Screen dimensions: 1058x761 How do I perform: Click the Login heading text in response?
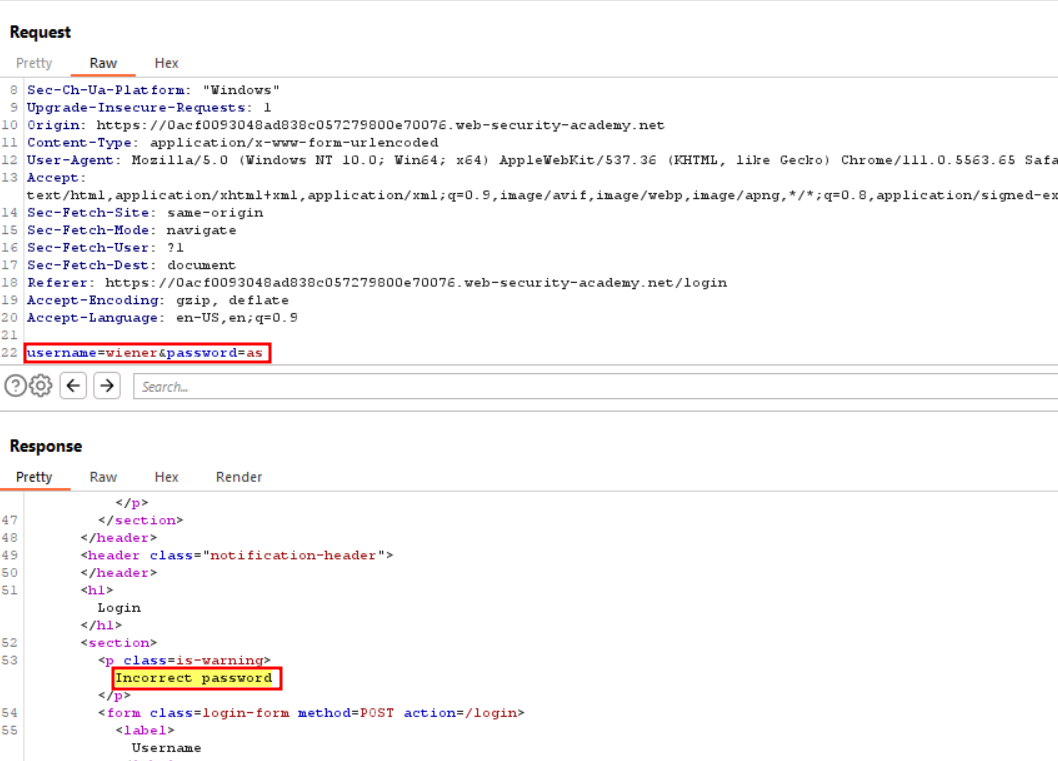tap(119, 608)
